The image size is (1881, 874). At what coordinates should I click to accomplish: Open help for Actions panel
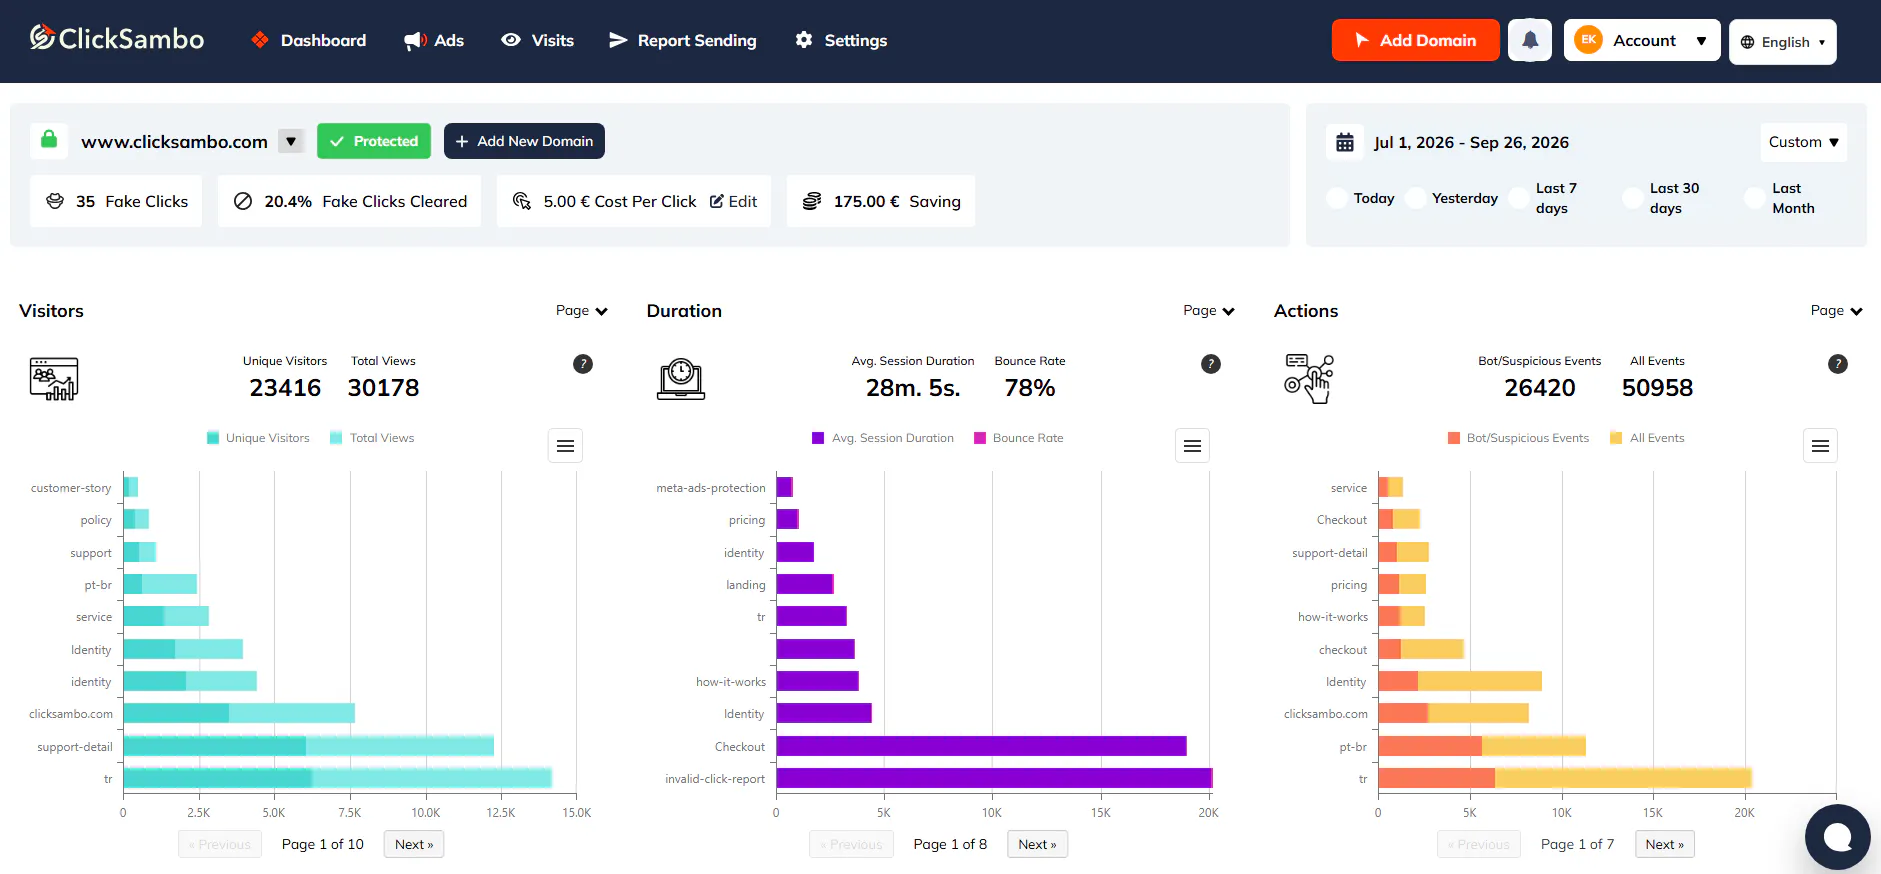point(1838,364)
